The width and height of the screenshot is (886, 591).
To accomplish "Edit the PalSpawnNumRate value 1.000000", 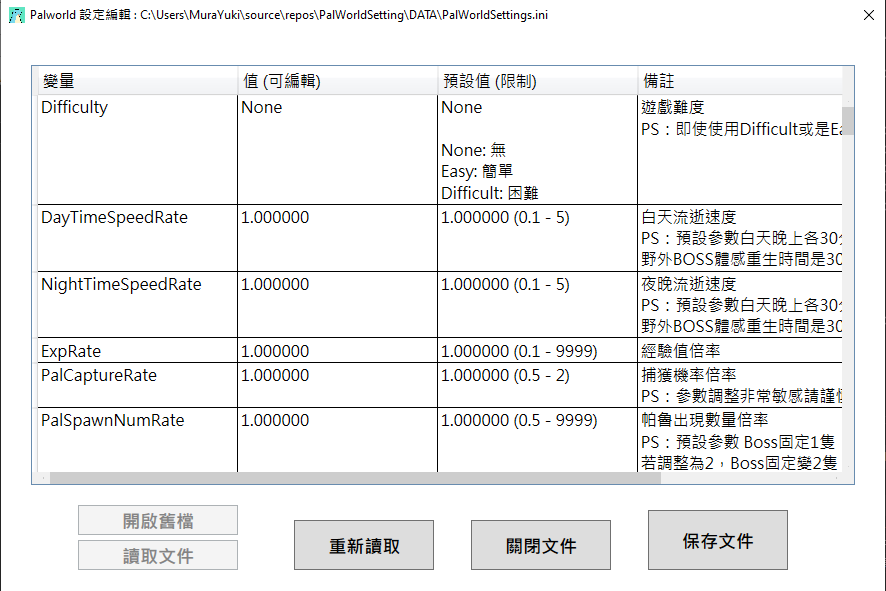I will (x=337, y=440).
